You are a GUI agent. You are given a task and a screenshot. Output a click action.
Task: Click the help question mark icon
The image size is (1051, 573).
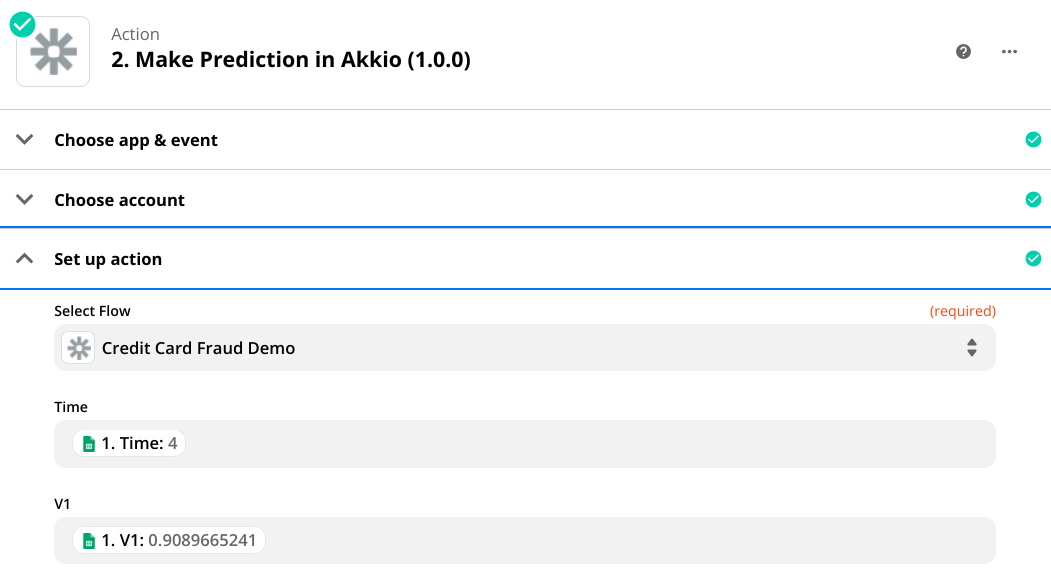tap(964, 52)
